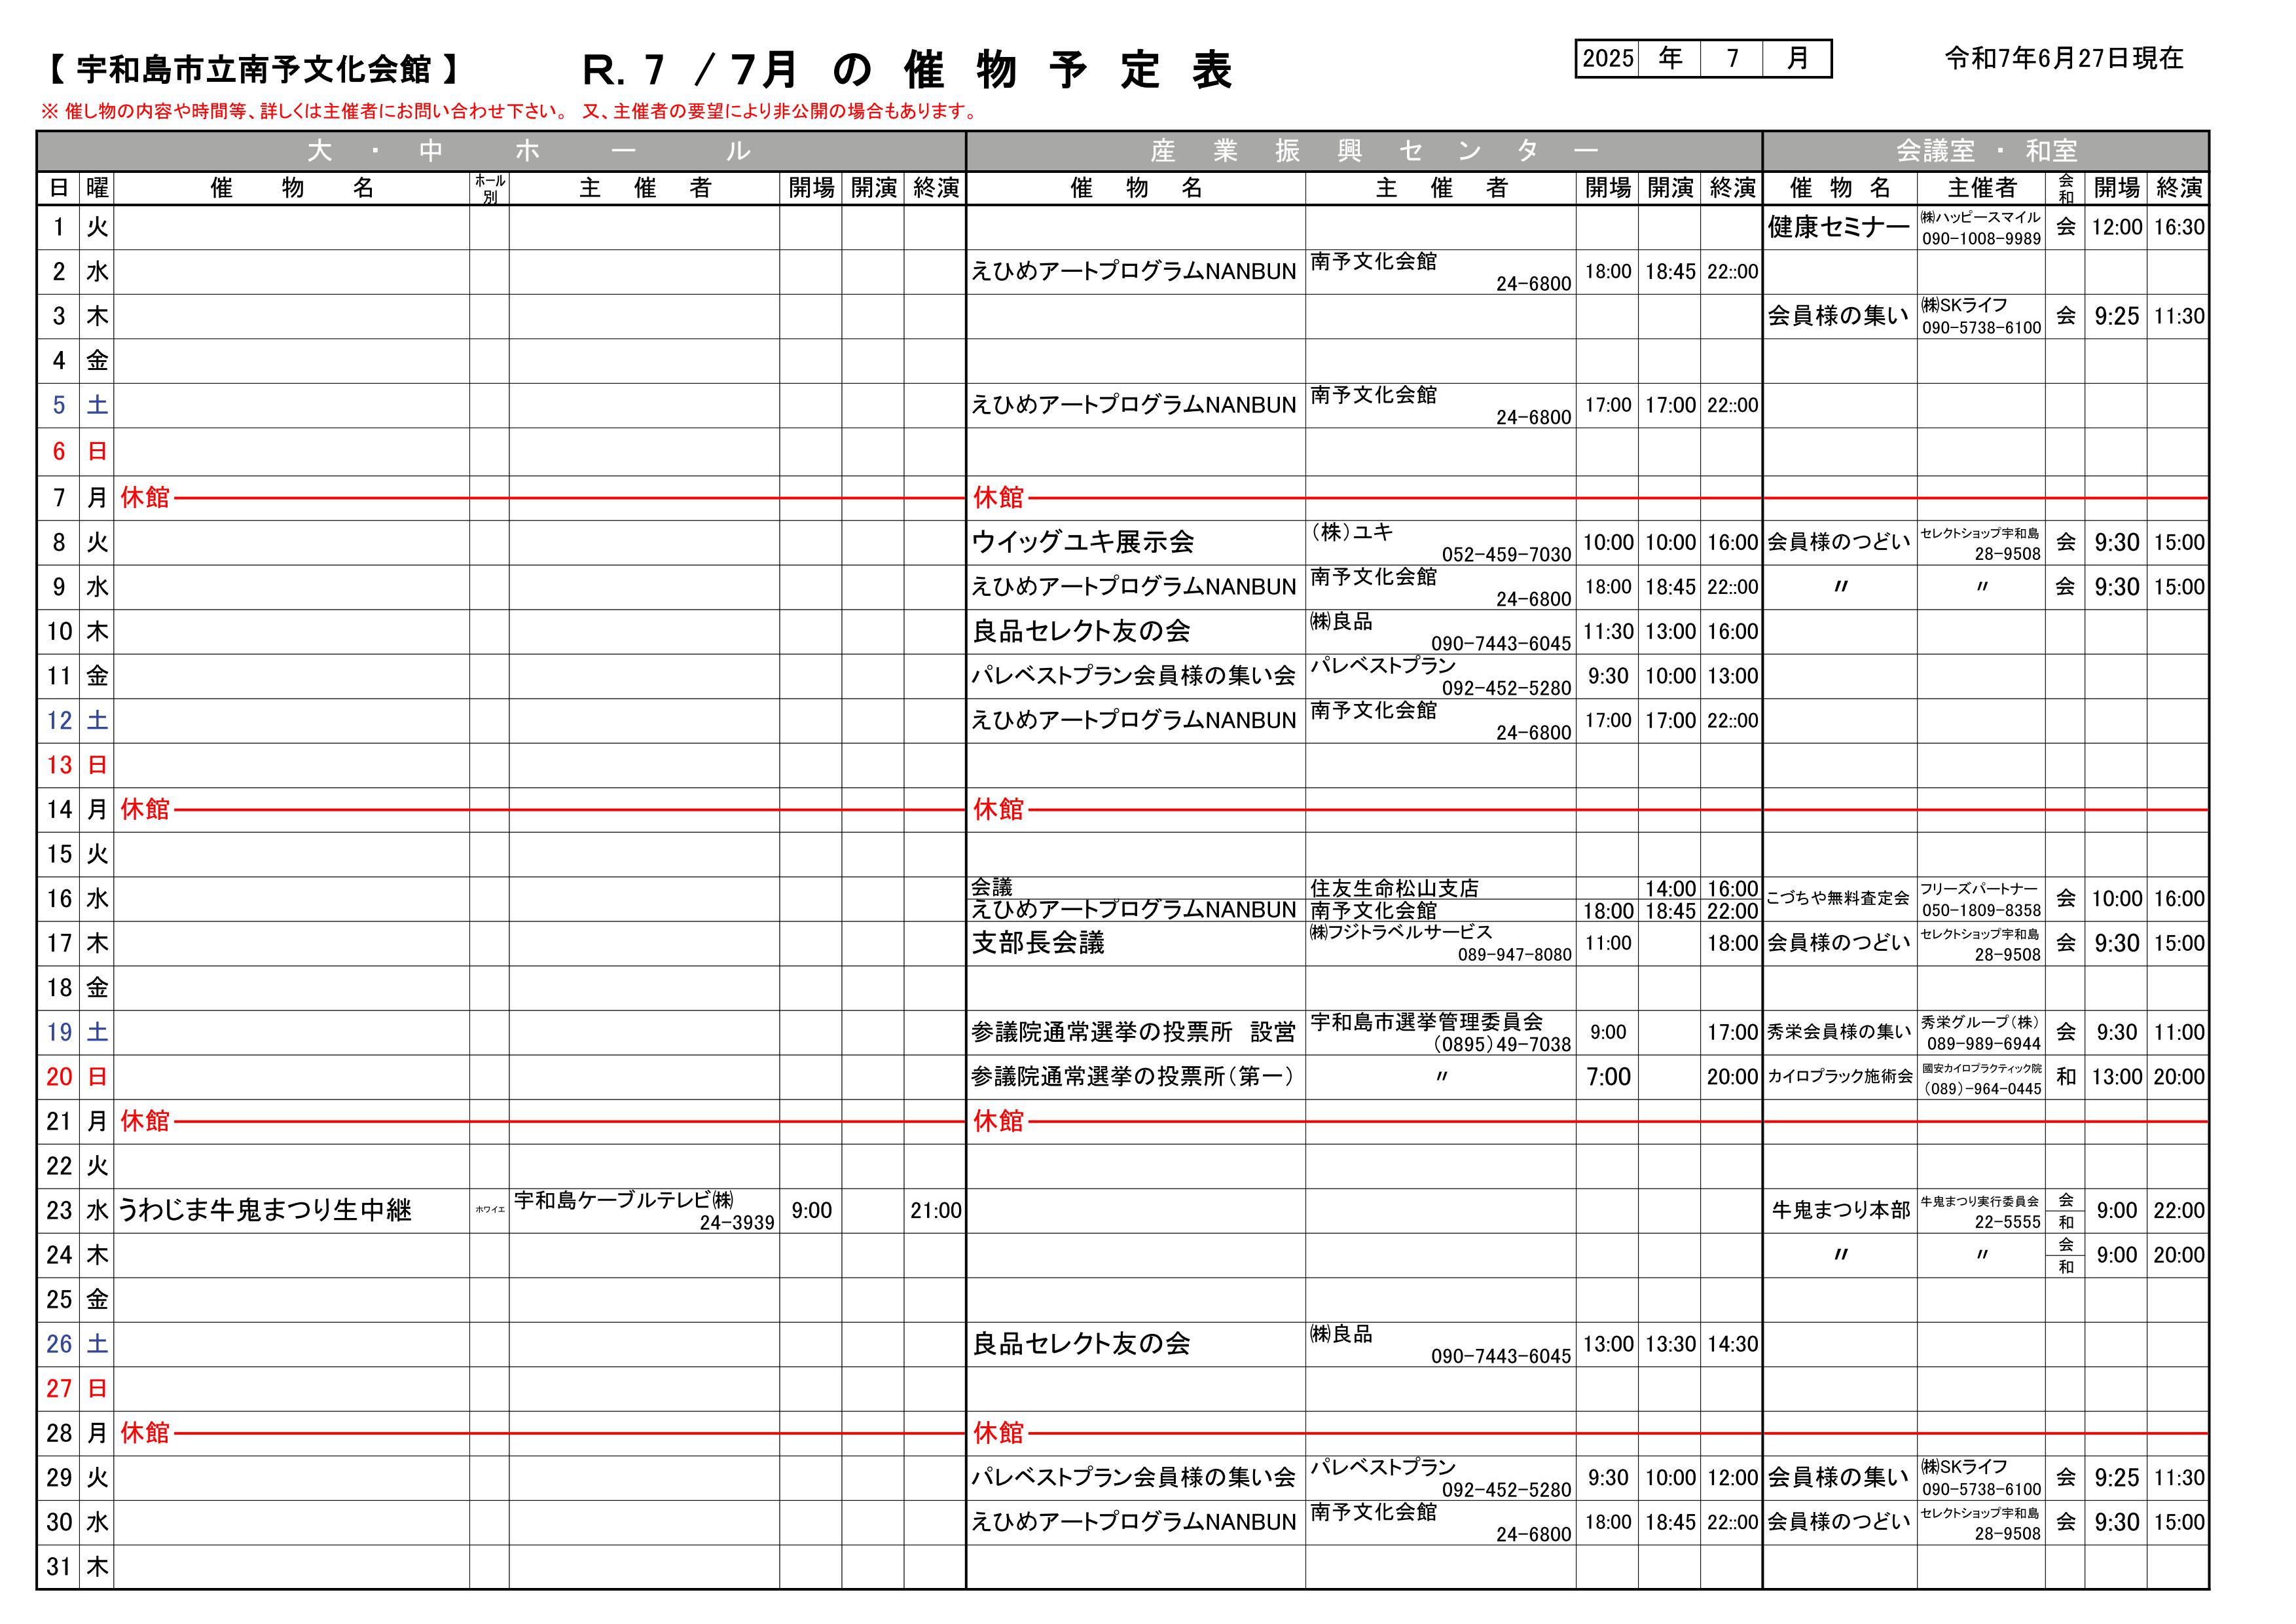Click 参議院通常選挙の投票所 設営 entry
The width and height of the screenshot is (2296, 1624).
point(1133,1032)
